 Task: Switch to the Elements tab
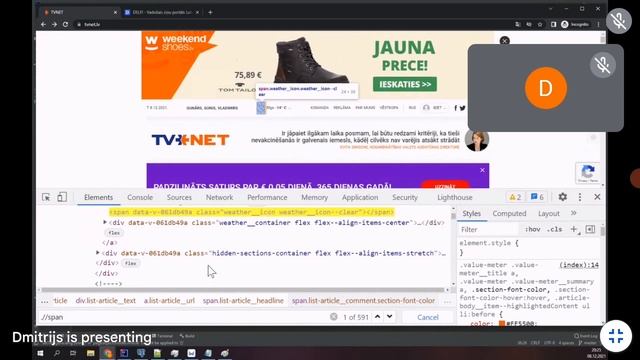(x=98, y=197)
